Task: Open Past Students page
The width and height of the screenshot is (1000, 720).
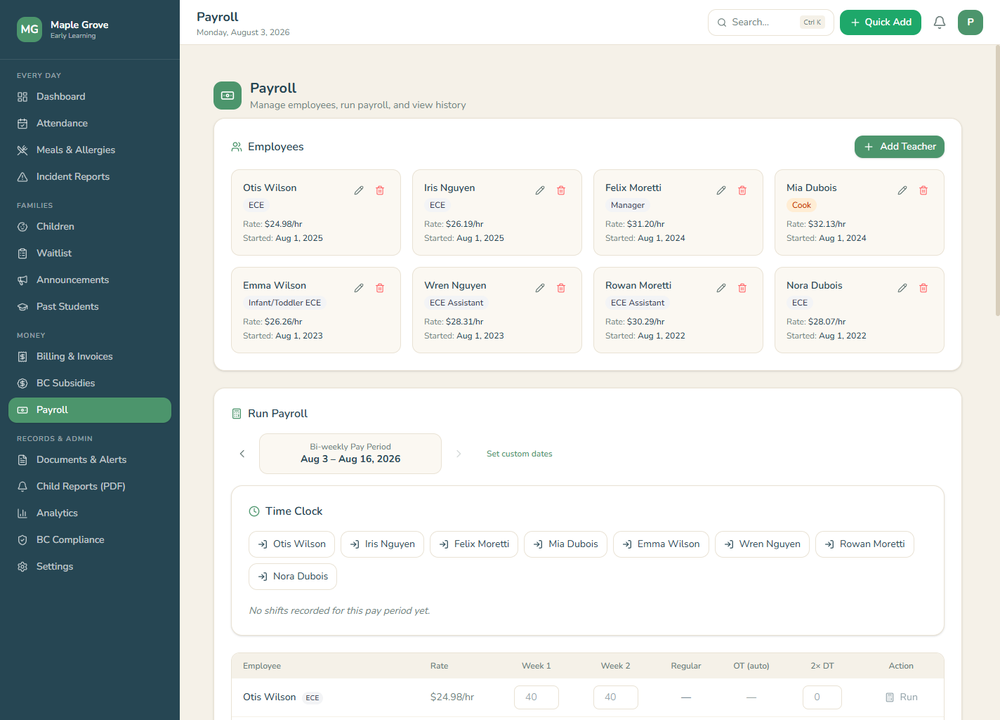Action: (90, 307)
